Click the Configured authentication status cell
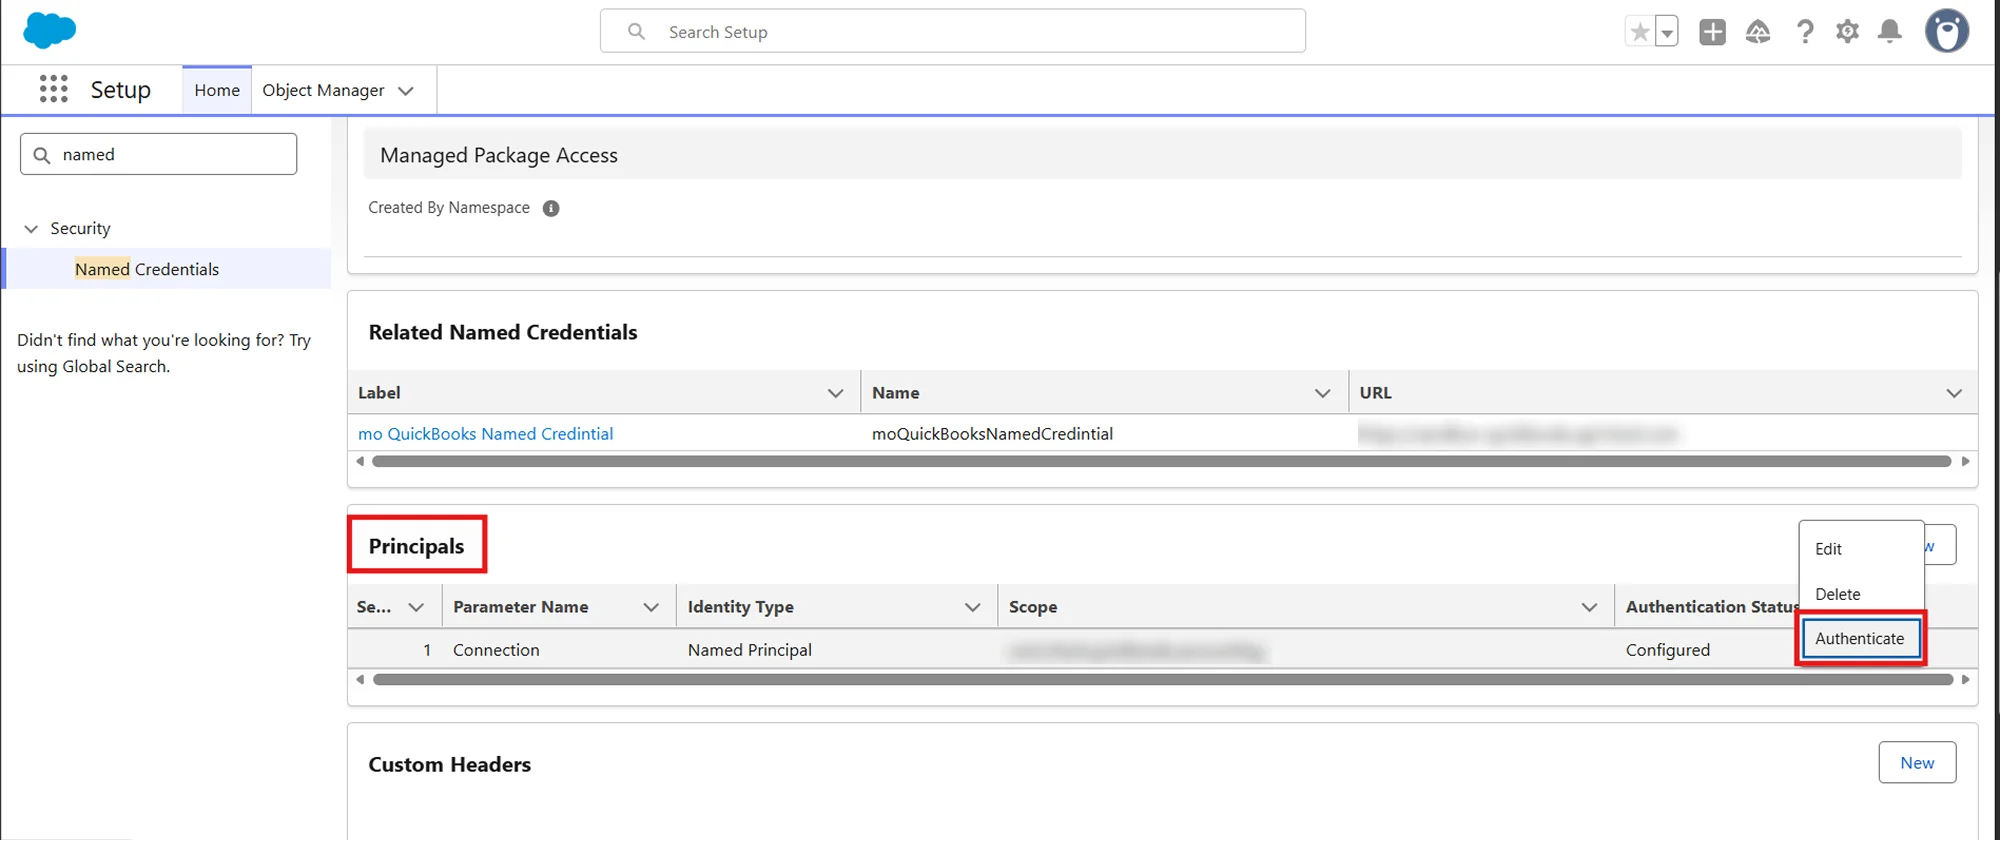Viewport: 2000px width, 841px height. pyautogui.click(x=1668, y=650)
